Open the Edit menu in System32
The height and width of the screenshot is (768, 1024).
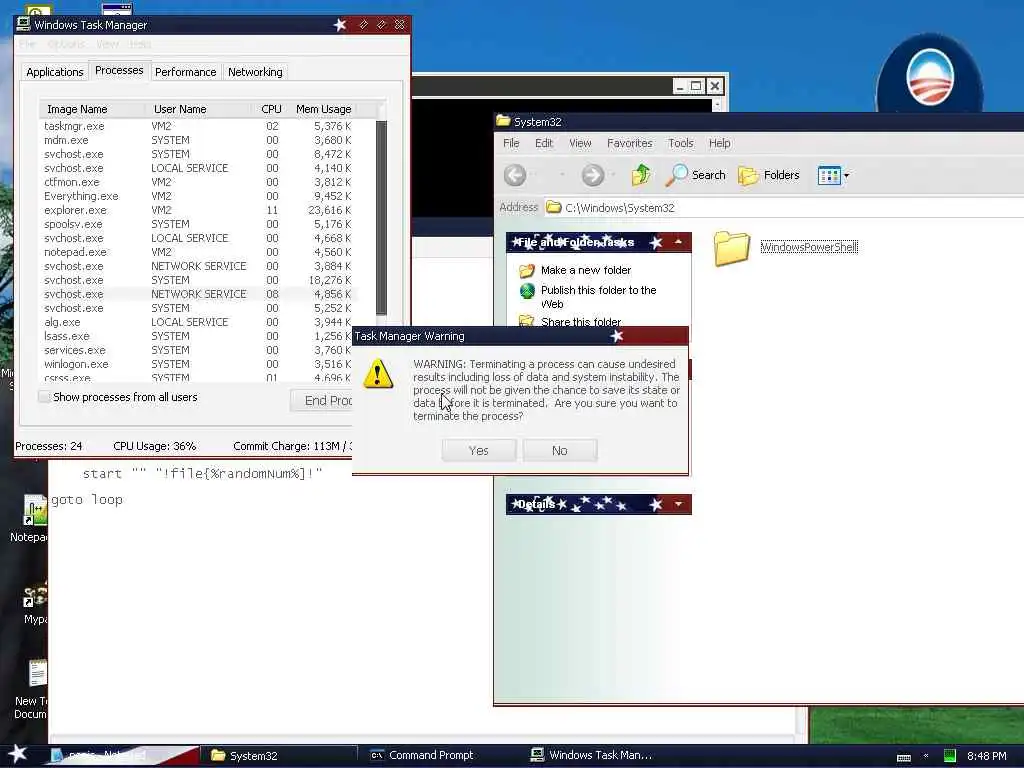[544, 143]
